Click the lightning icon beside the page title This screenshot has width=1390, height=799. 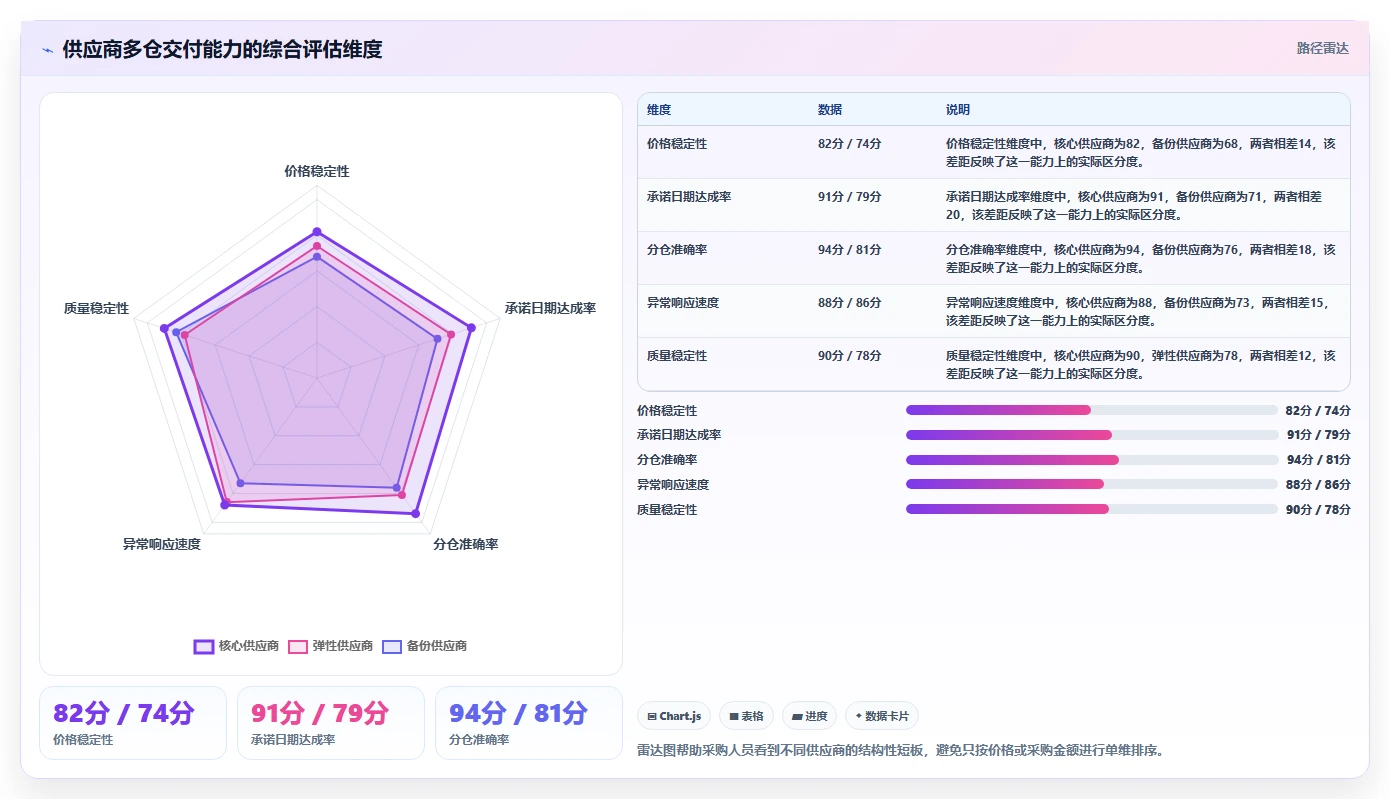(48, 50)
